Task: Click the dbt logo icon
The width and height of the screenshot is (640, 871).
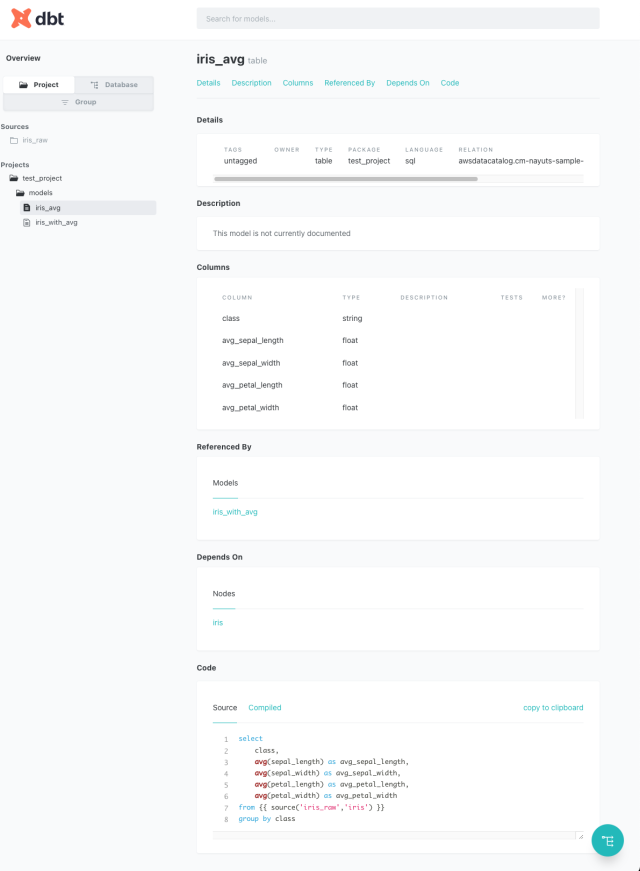Action: [21, 18]
